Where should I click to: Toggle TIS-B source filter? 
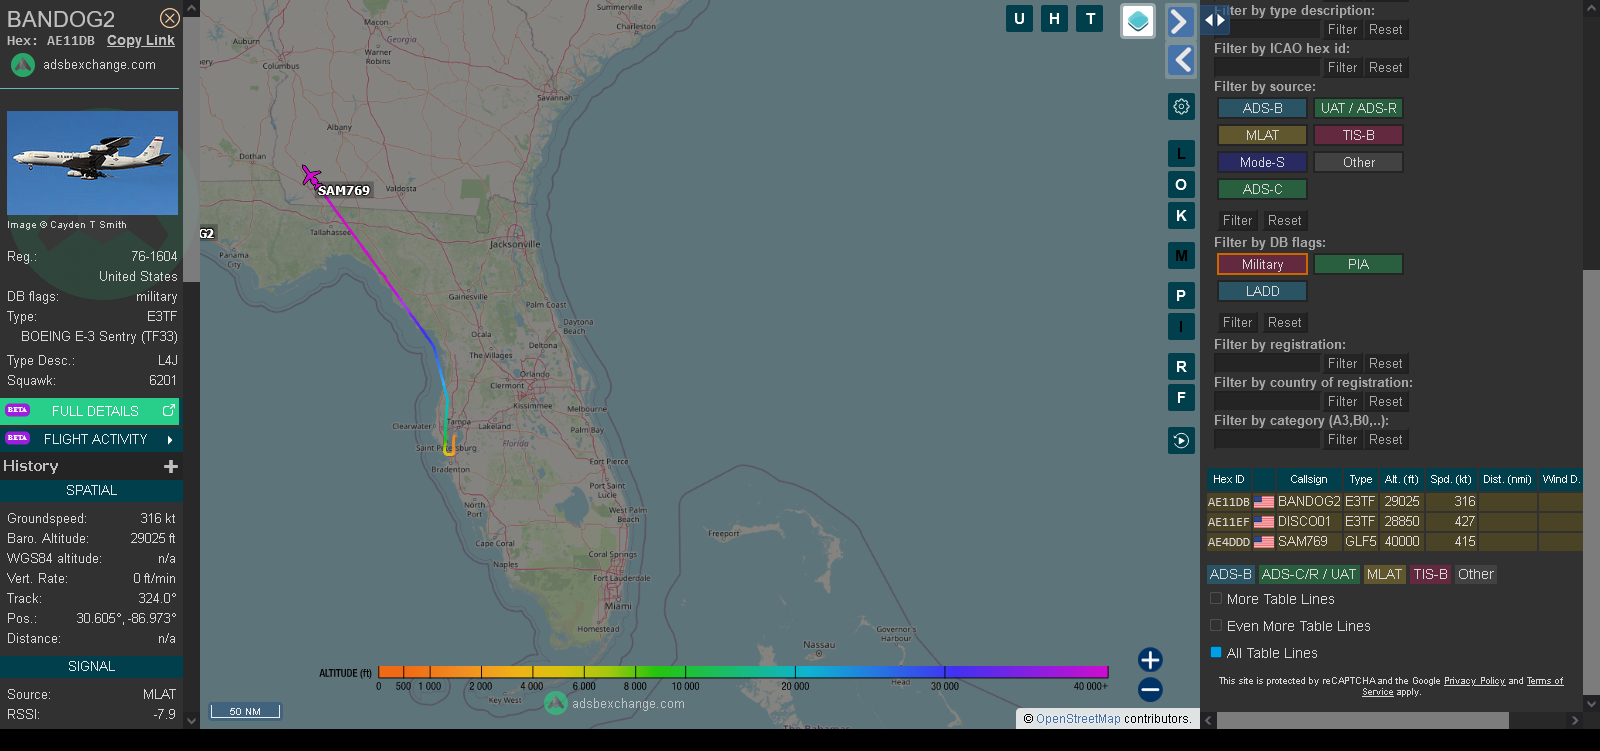[1358, 135]
